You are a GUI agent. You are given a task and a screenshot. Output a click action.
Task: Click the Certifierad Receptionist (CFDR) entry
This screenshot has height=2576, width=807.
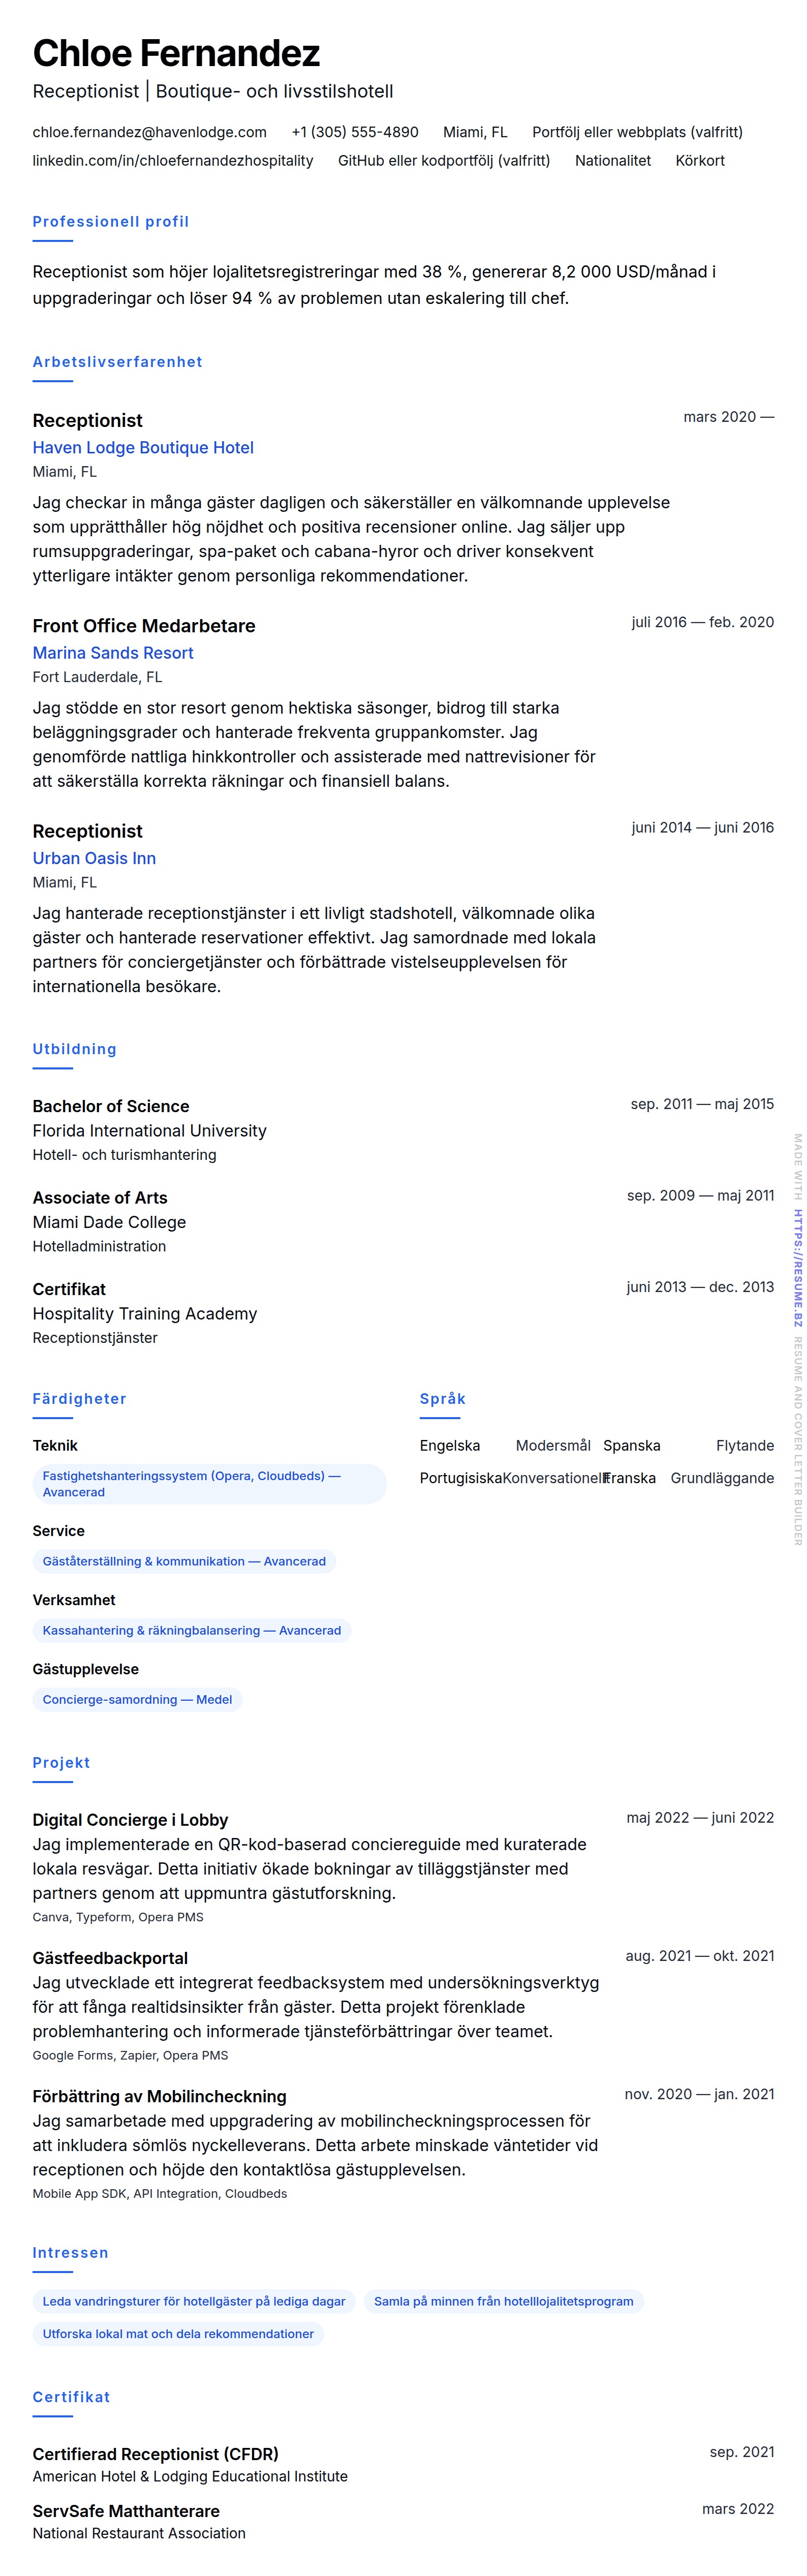[x=155, y=2454]
